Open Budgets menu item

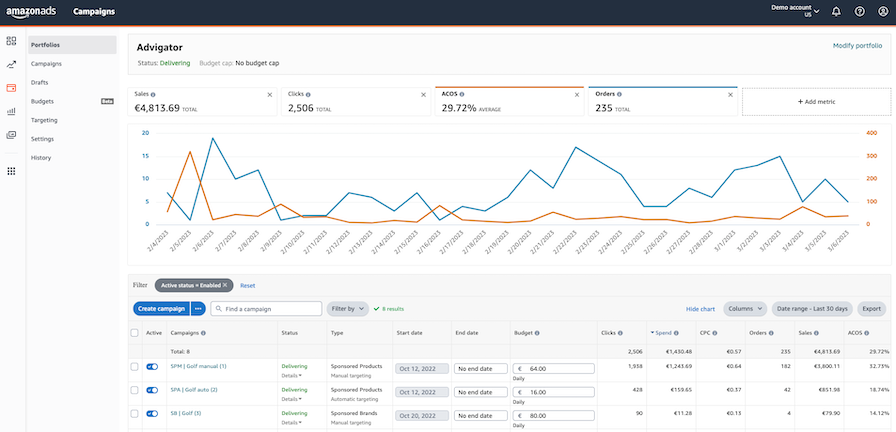click(43, 101)
